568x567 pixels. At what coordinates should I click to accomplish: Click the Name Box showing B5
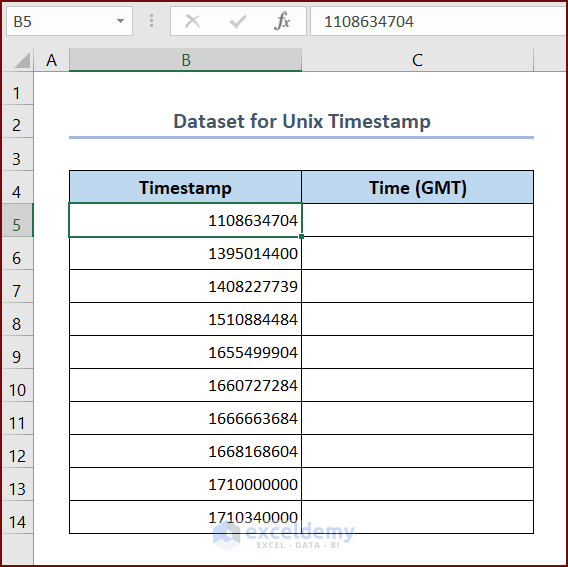pyautogui.click(x=69, y=21)
